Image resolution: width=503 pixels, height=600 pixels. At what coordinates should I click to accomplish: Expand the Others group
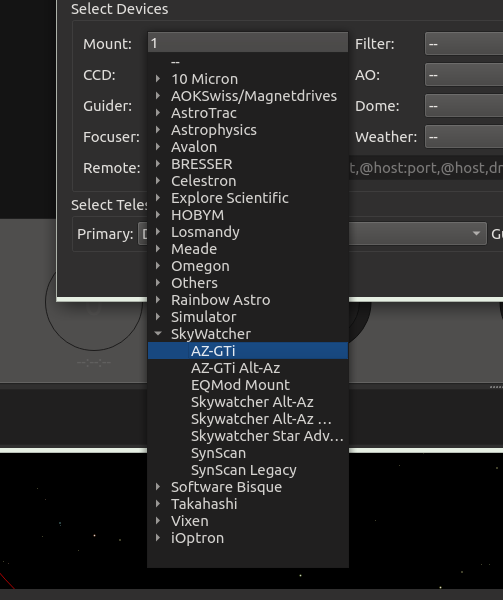pos(158,283)
